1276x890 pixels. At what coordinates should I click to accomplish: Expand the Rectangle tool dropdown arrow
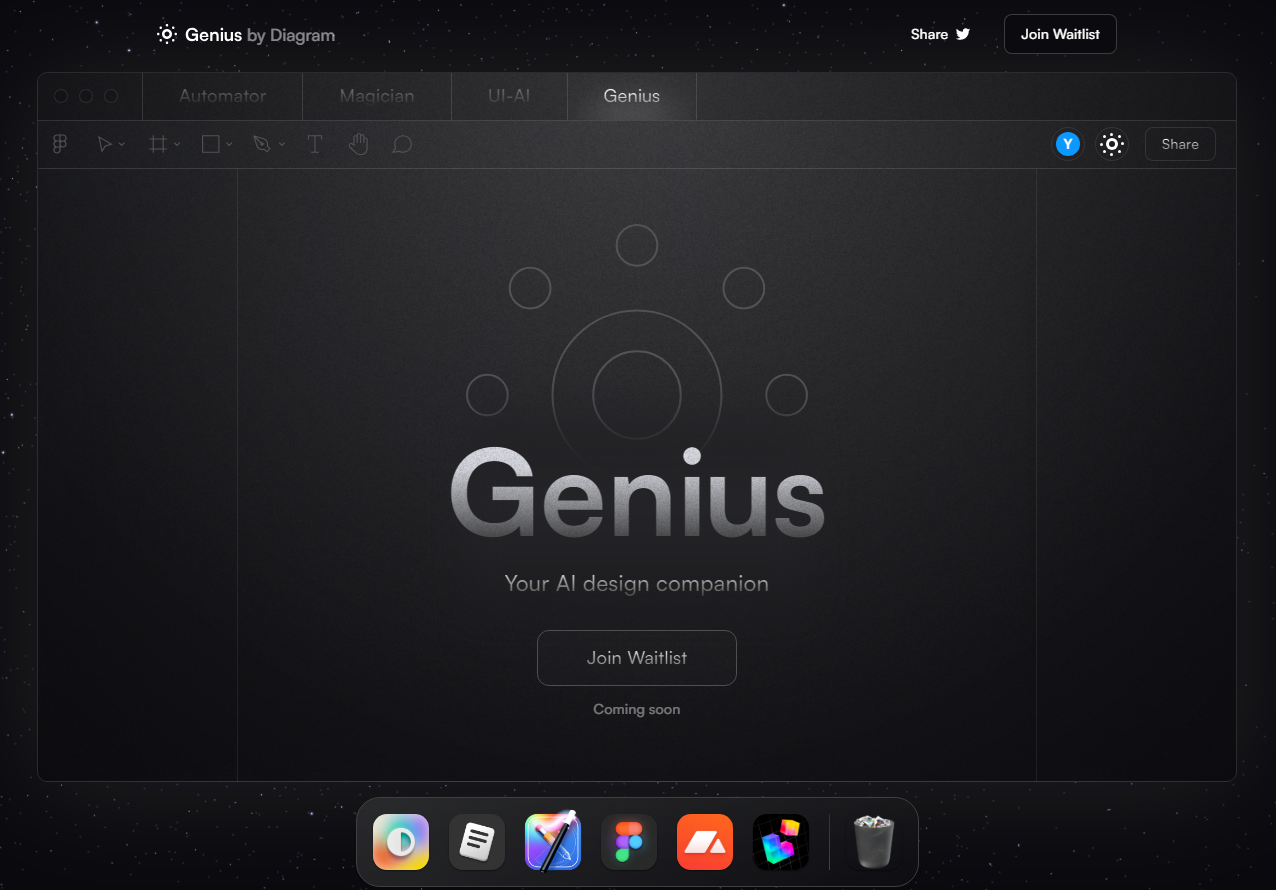point(229,145)
